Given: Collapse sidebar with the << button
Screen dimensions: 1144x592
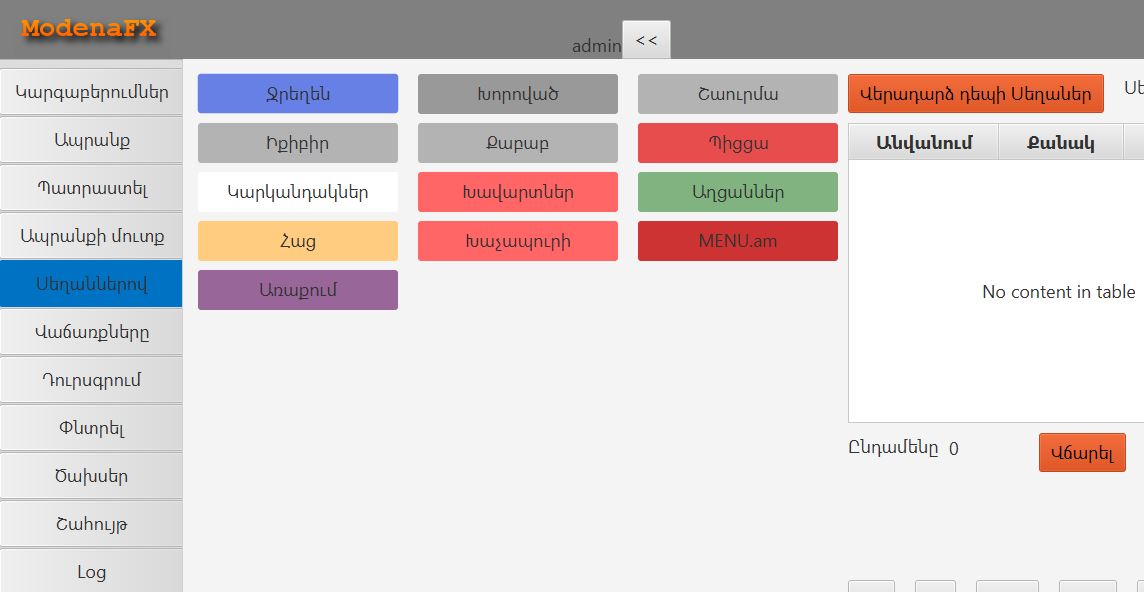Looking at the screenshot, I should click(646, 40).
